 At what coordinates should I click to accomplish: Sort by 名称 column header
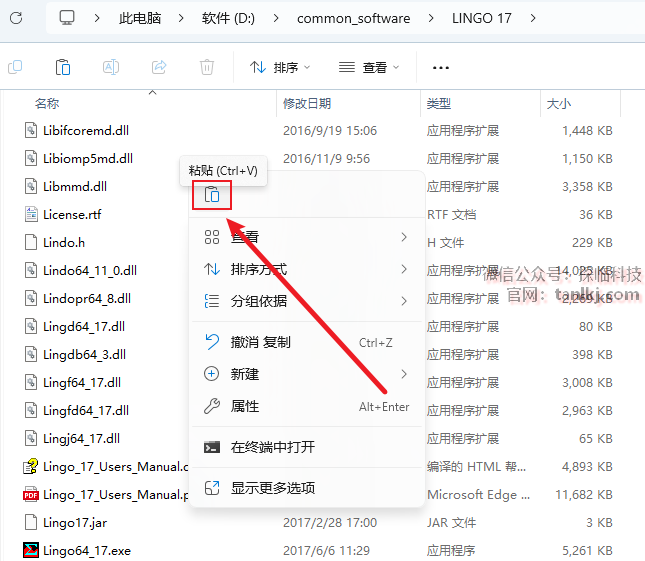[x=47, y=103]
